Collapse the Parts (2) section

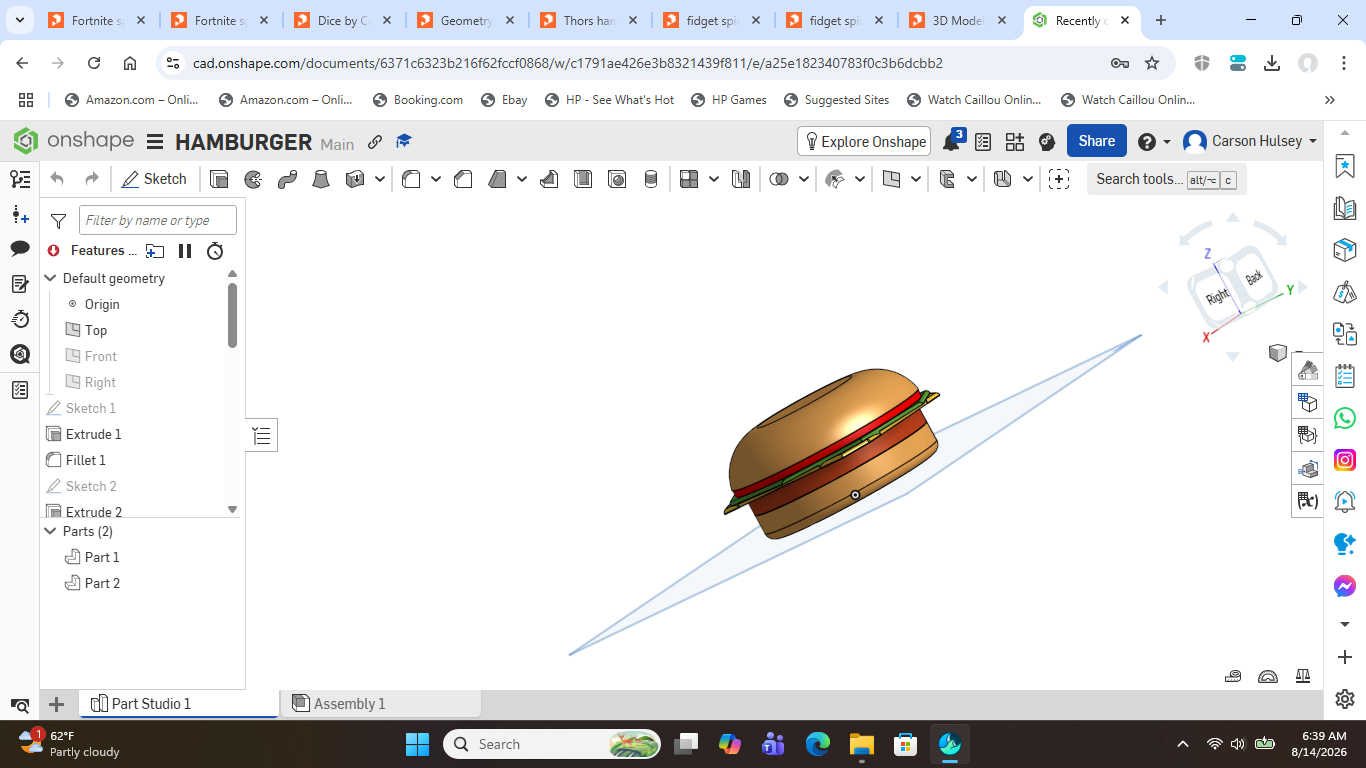click(x=51, y=531)
